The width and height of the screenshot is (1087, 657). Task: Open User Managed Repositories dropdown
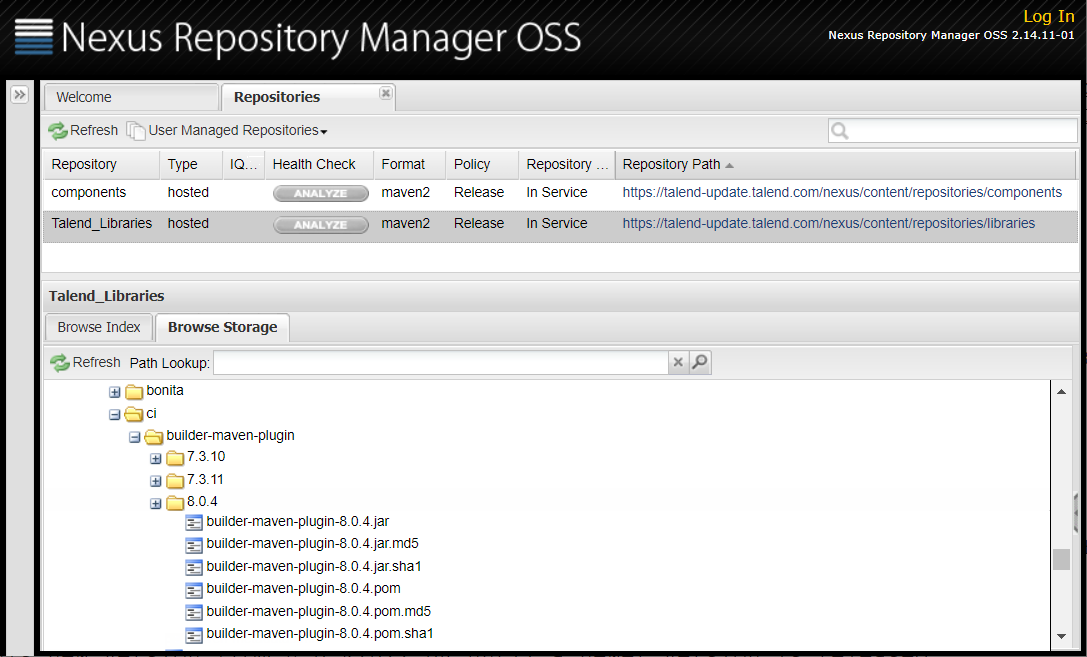(x=238, y=131)
